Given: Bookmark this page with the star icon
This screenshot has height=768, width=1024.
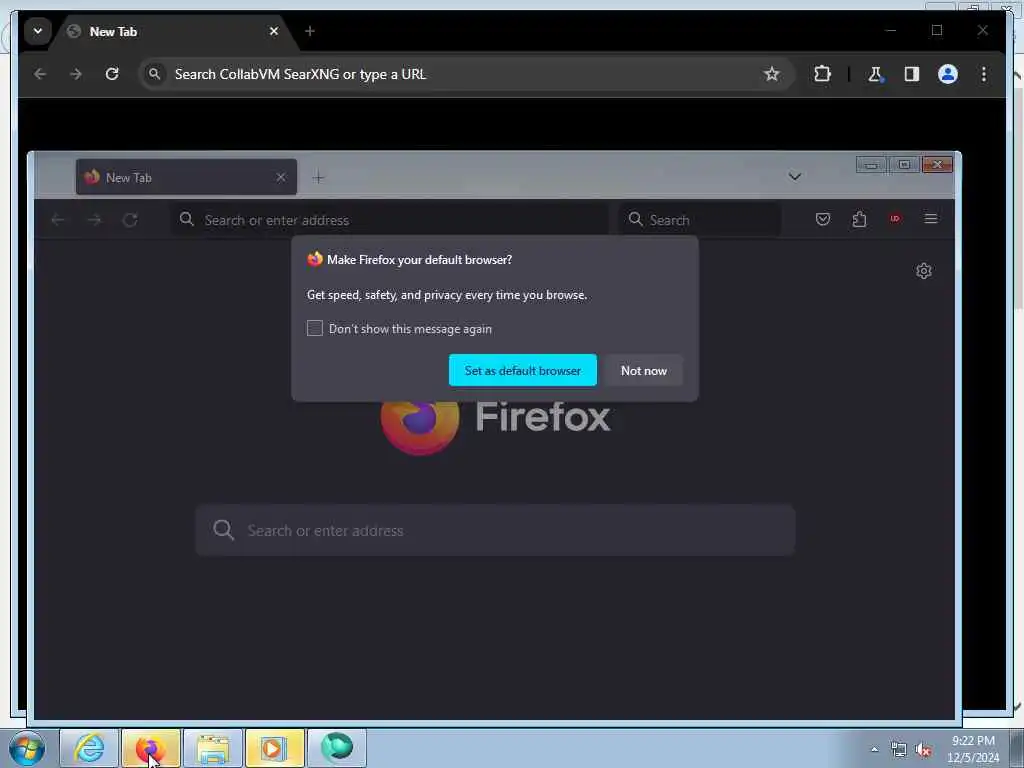Looking at the screenshot, I should (x=771, y=74).
